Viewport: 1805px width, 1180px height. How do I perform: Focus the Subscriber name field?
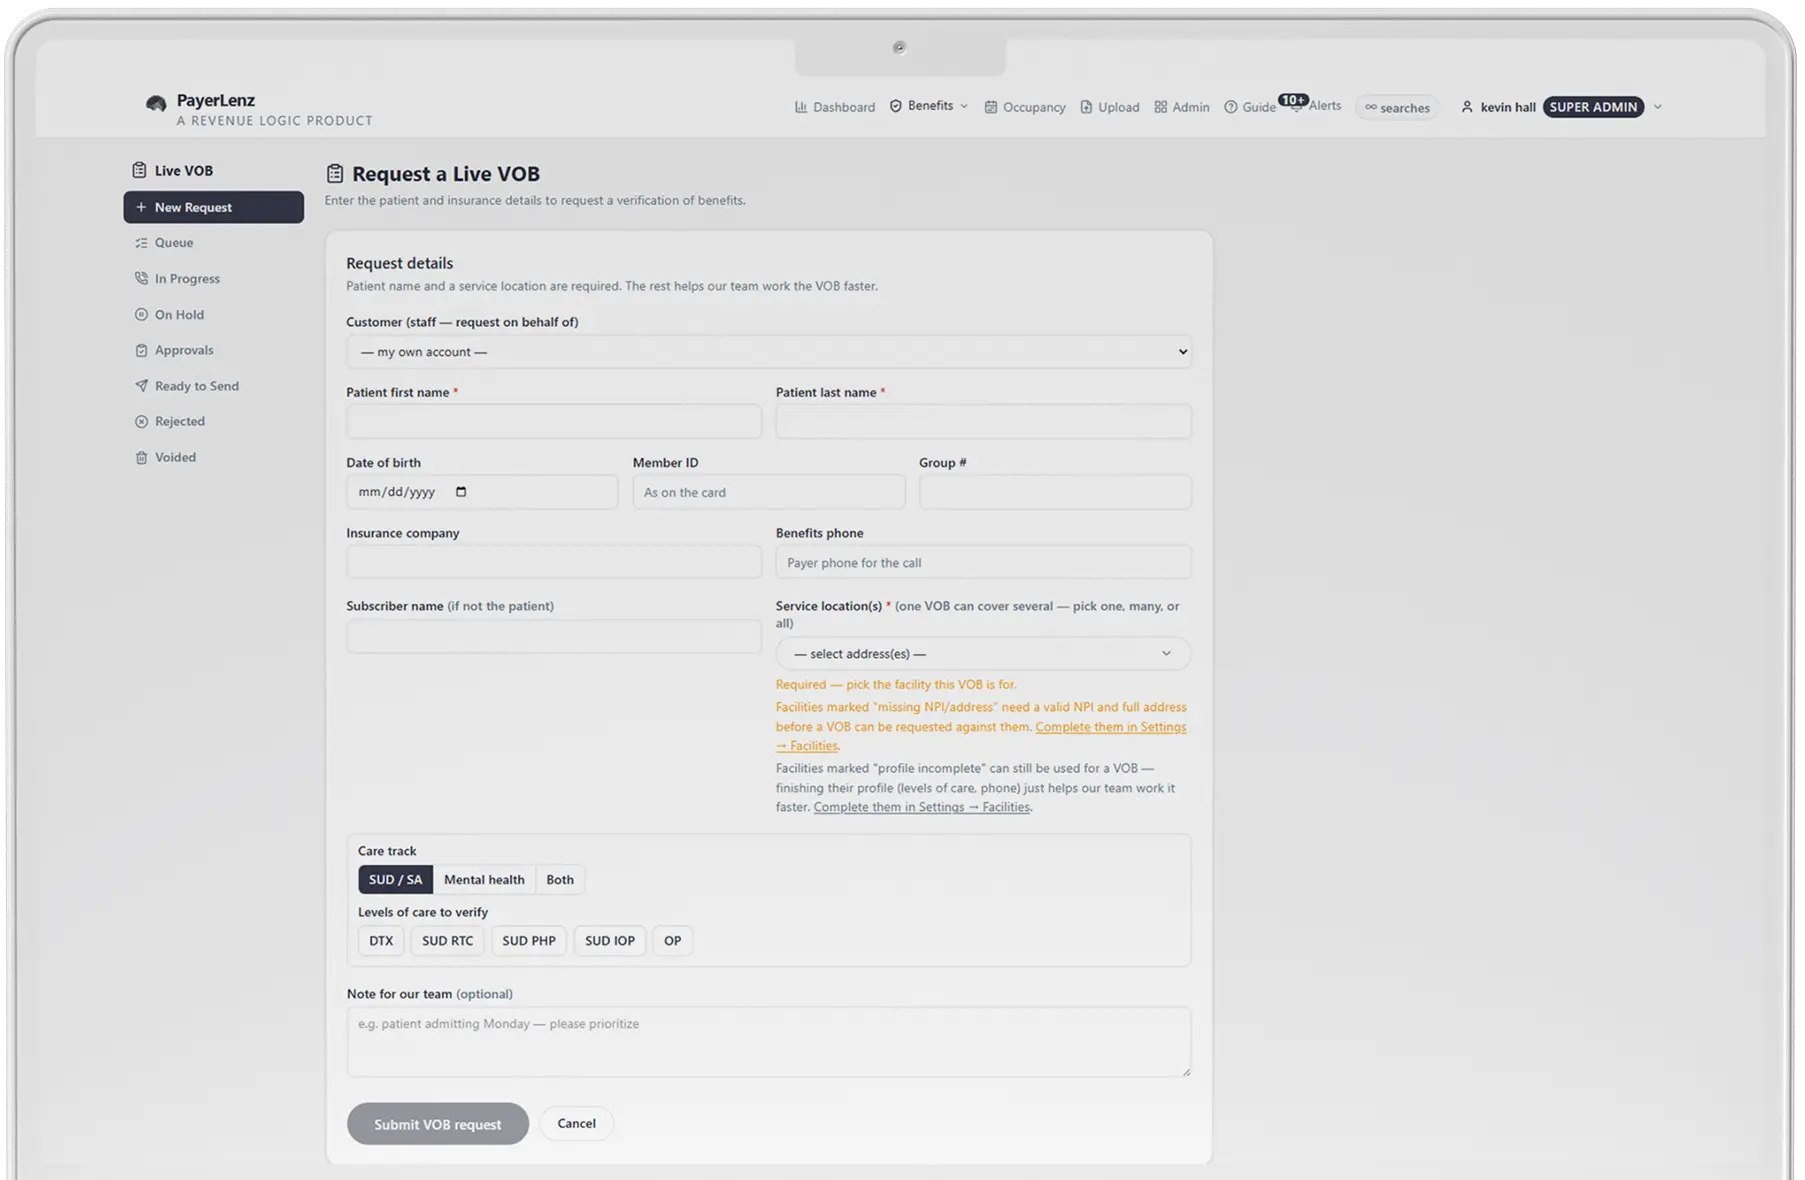click(554, 637)
